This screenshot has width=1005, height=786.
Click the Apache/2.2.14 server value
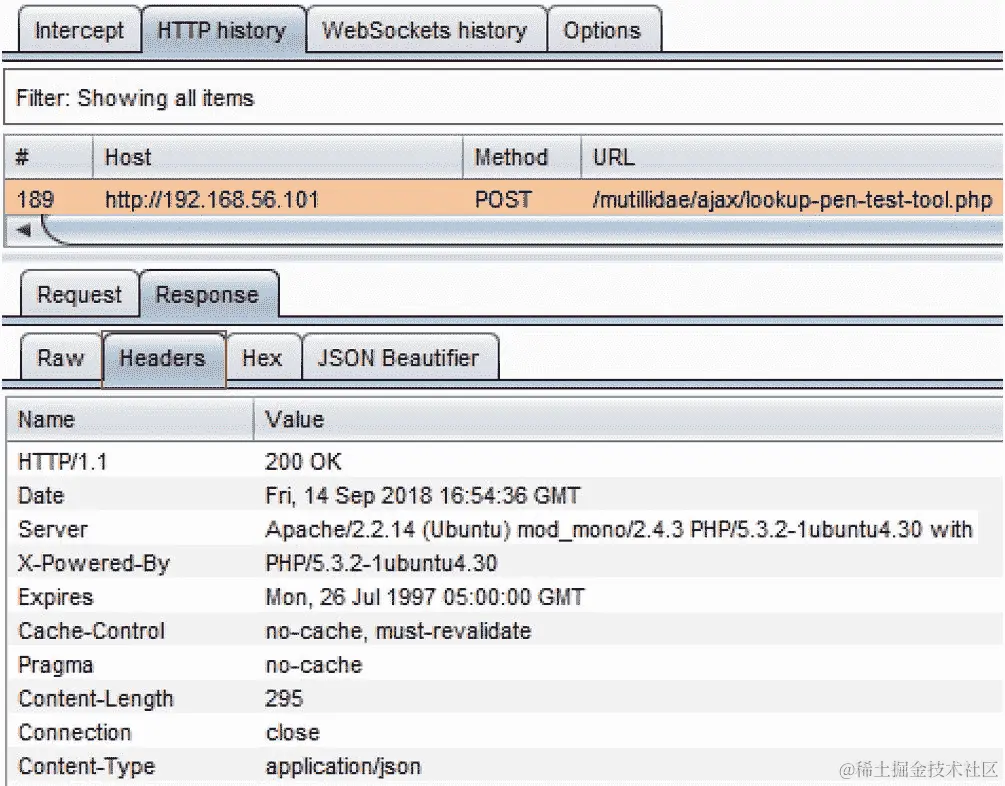[619, 530]
